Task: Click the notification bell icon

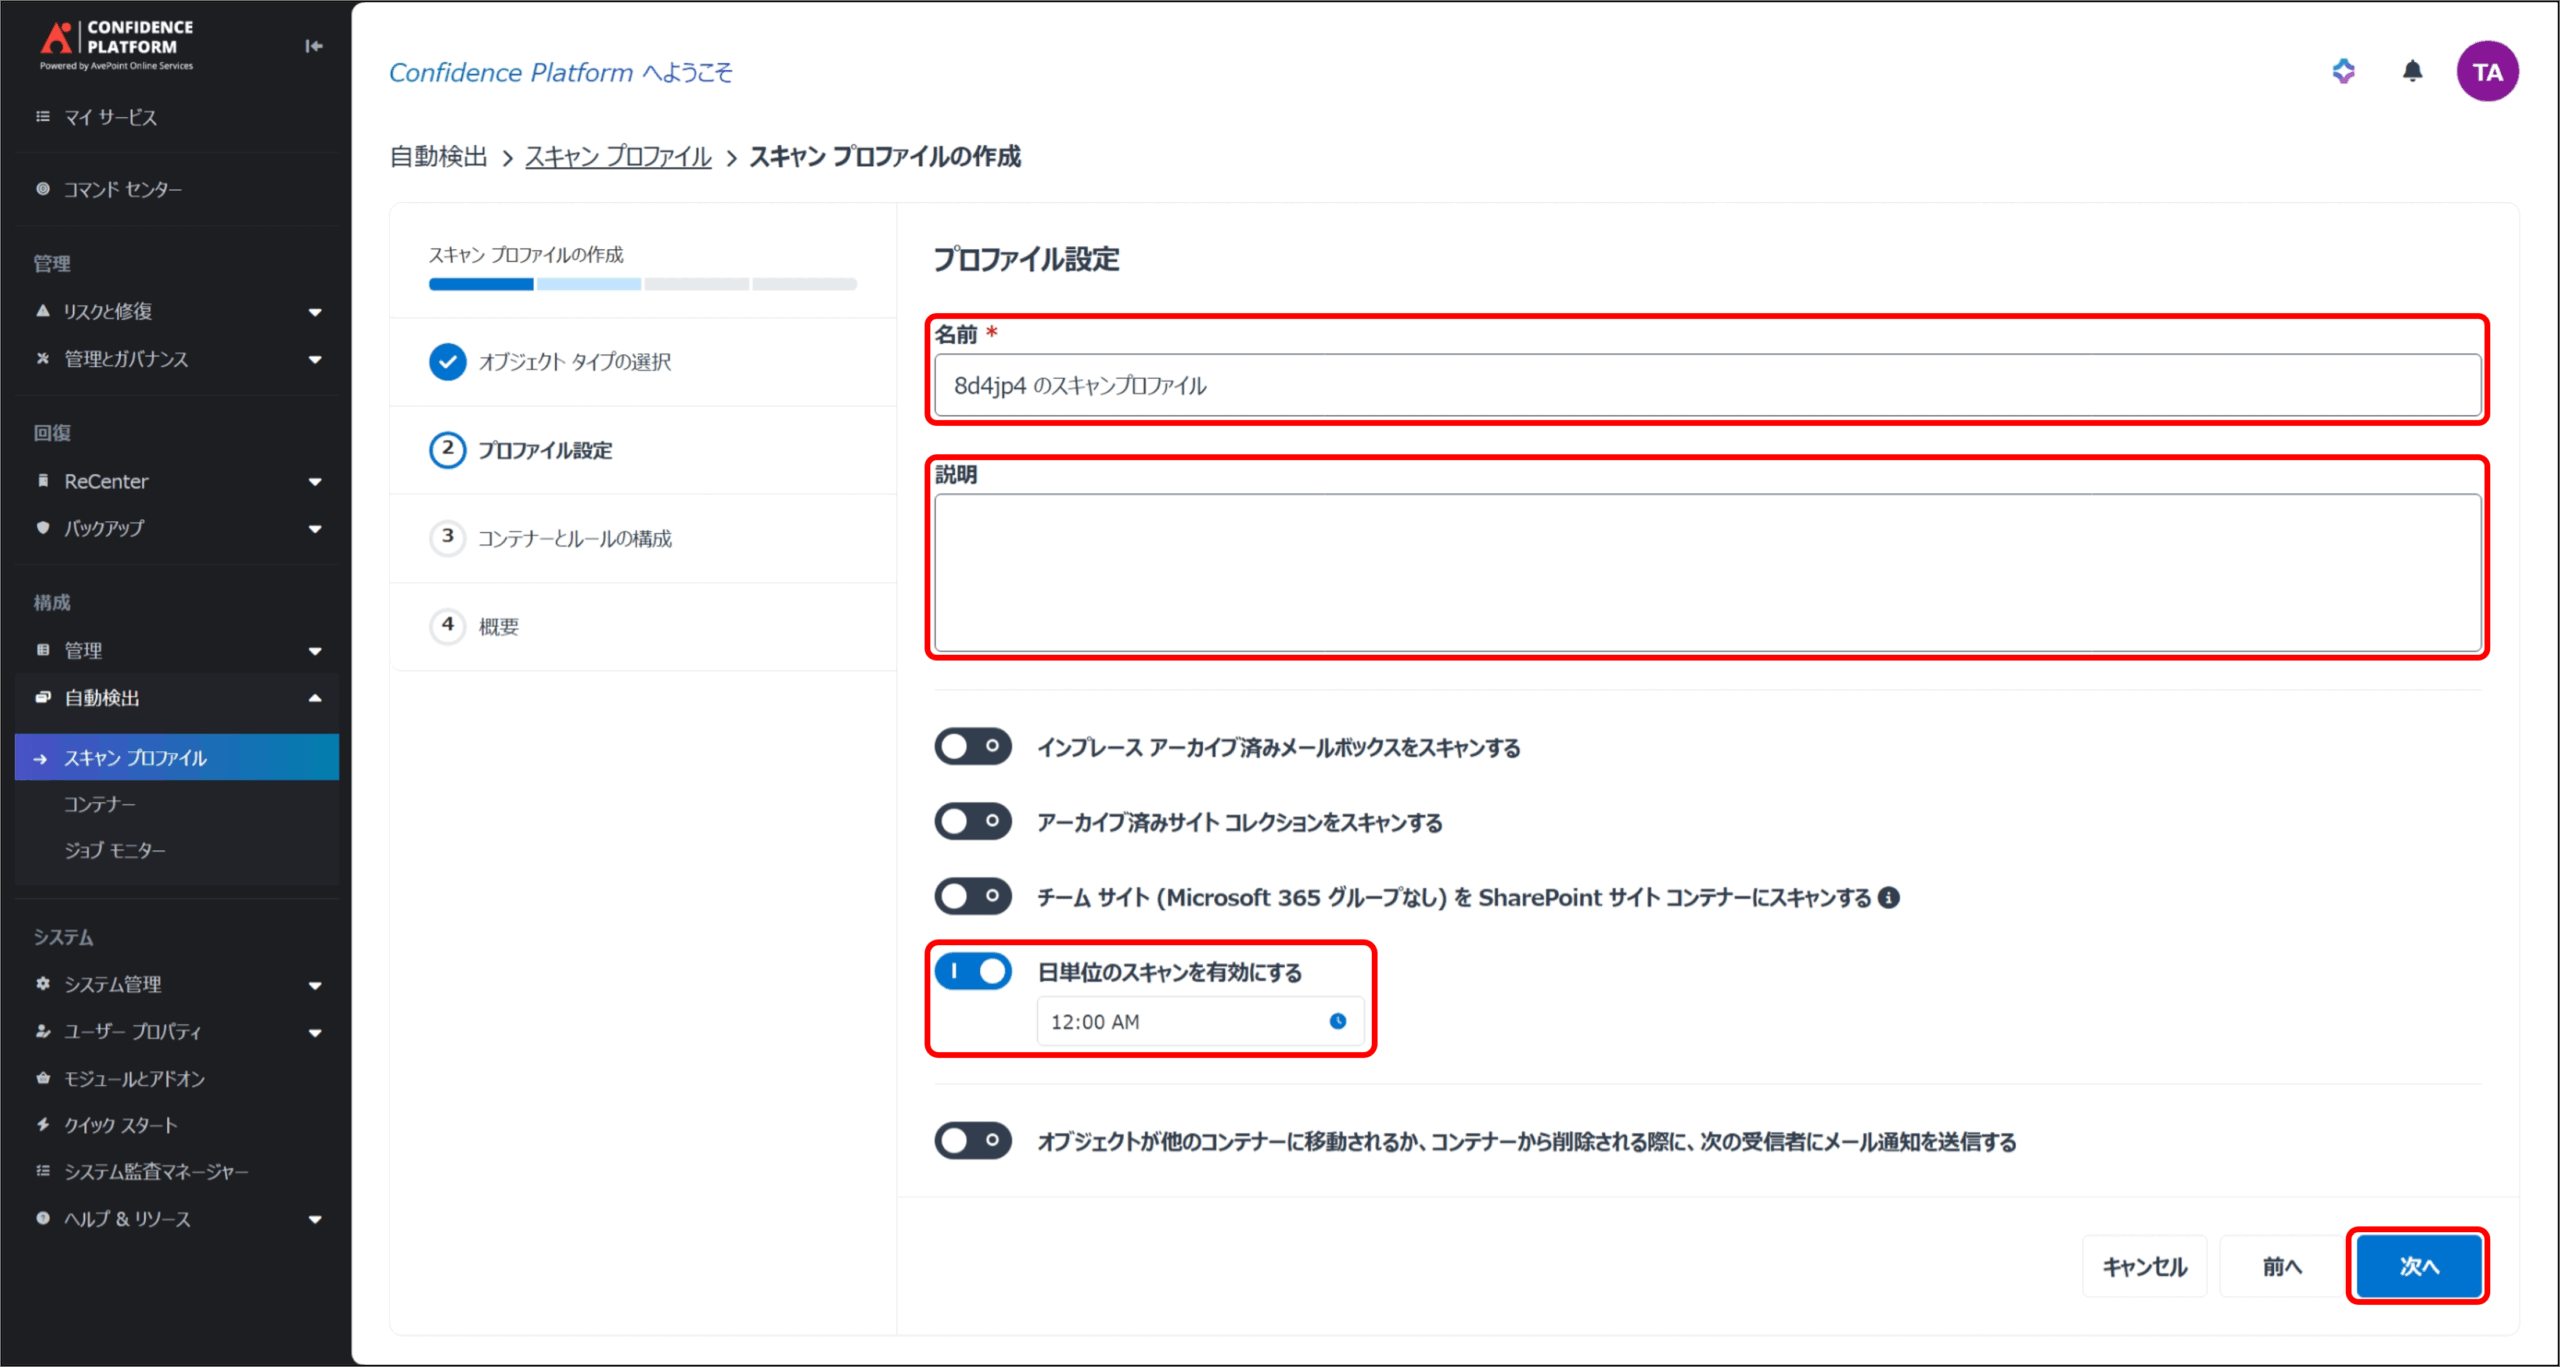Action: click(2412, 72)
